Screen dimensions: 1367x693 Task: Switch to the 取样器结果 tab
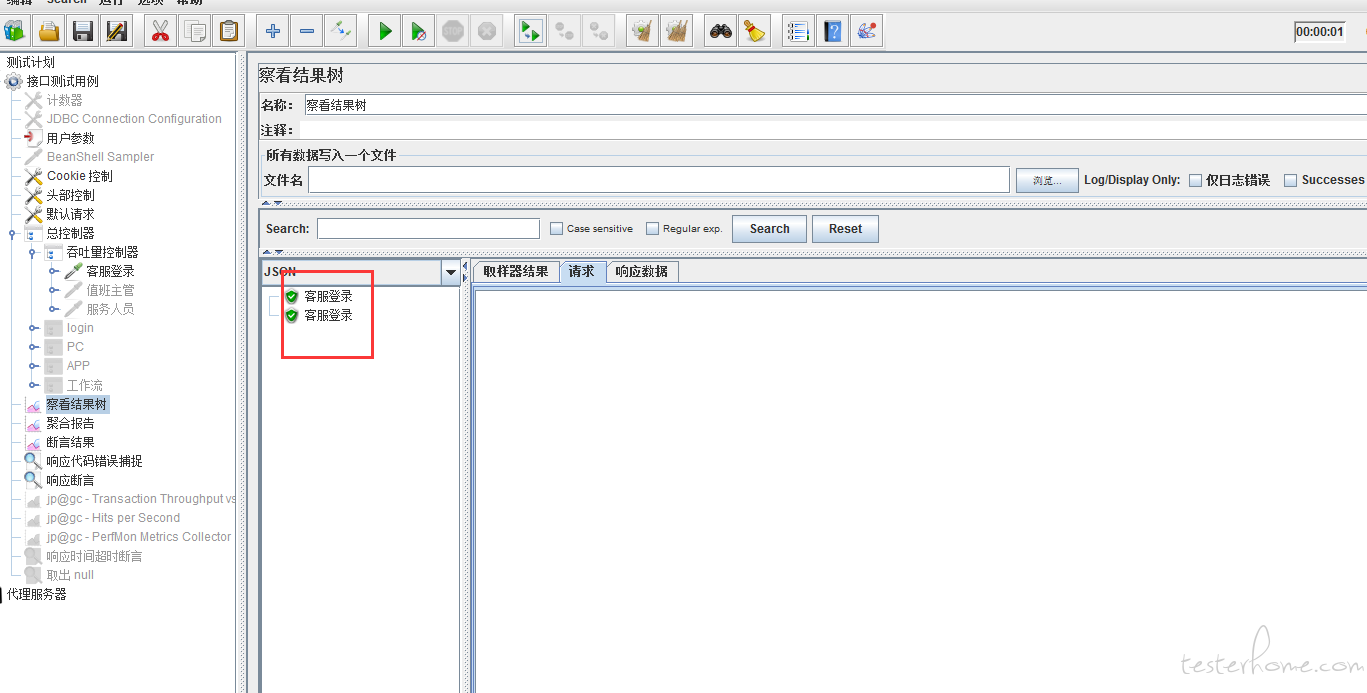pos(515,272)
